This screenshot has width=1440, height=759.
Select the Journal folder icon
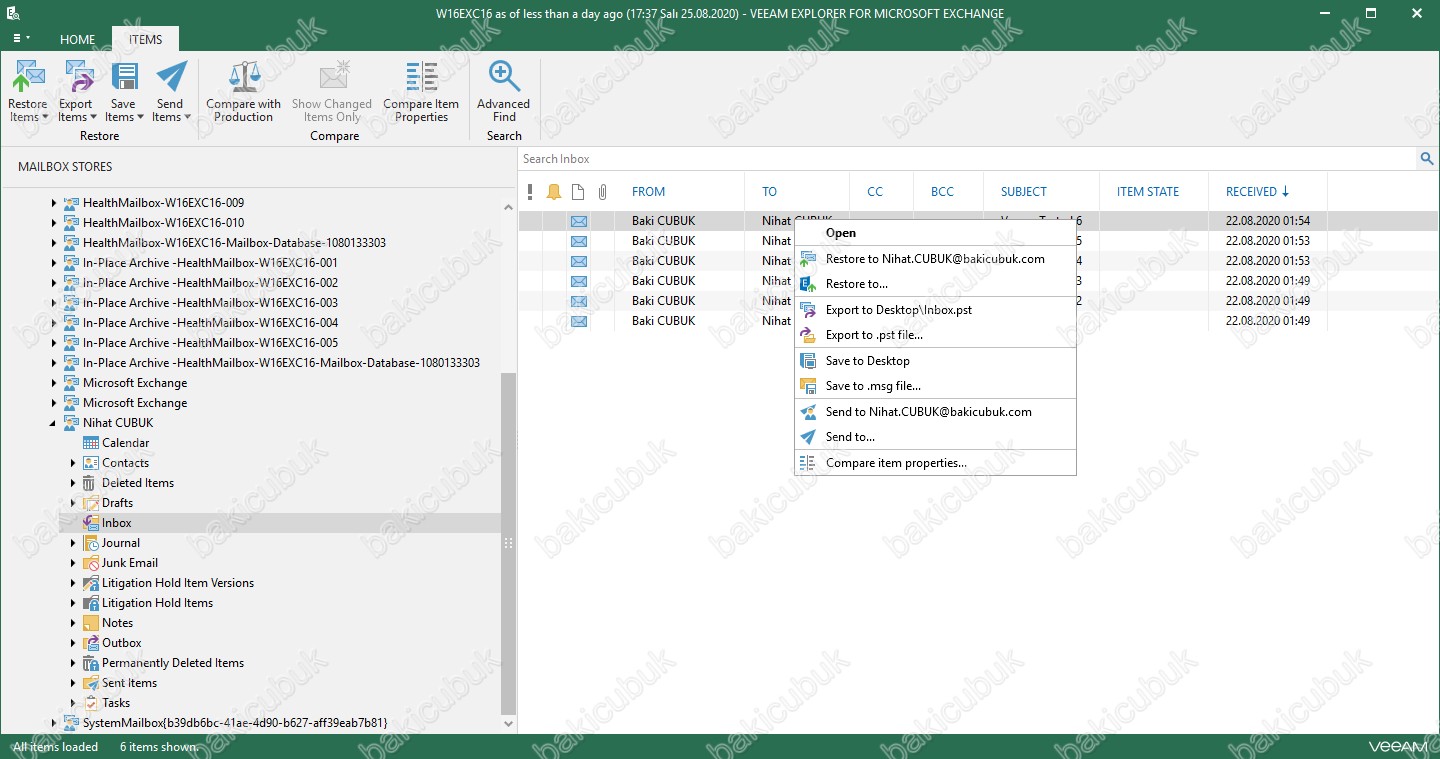point(91,543)
